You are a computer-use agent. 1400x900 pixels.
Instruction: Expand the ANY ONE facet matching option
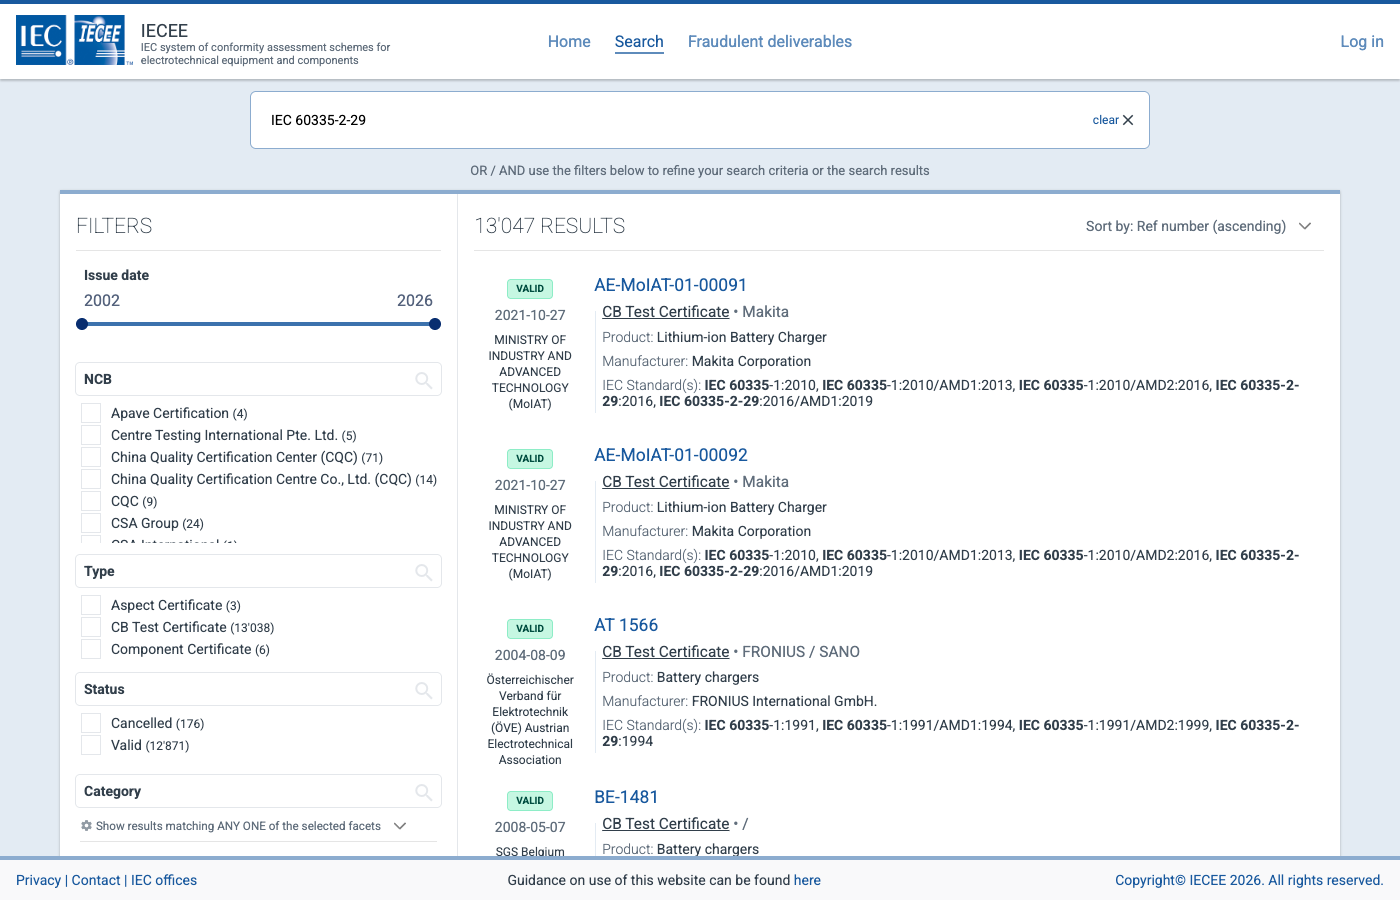click(x=400, y=826)
